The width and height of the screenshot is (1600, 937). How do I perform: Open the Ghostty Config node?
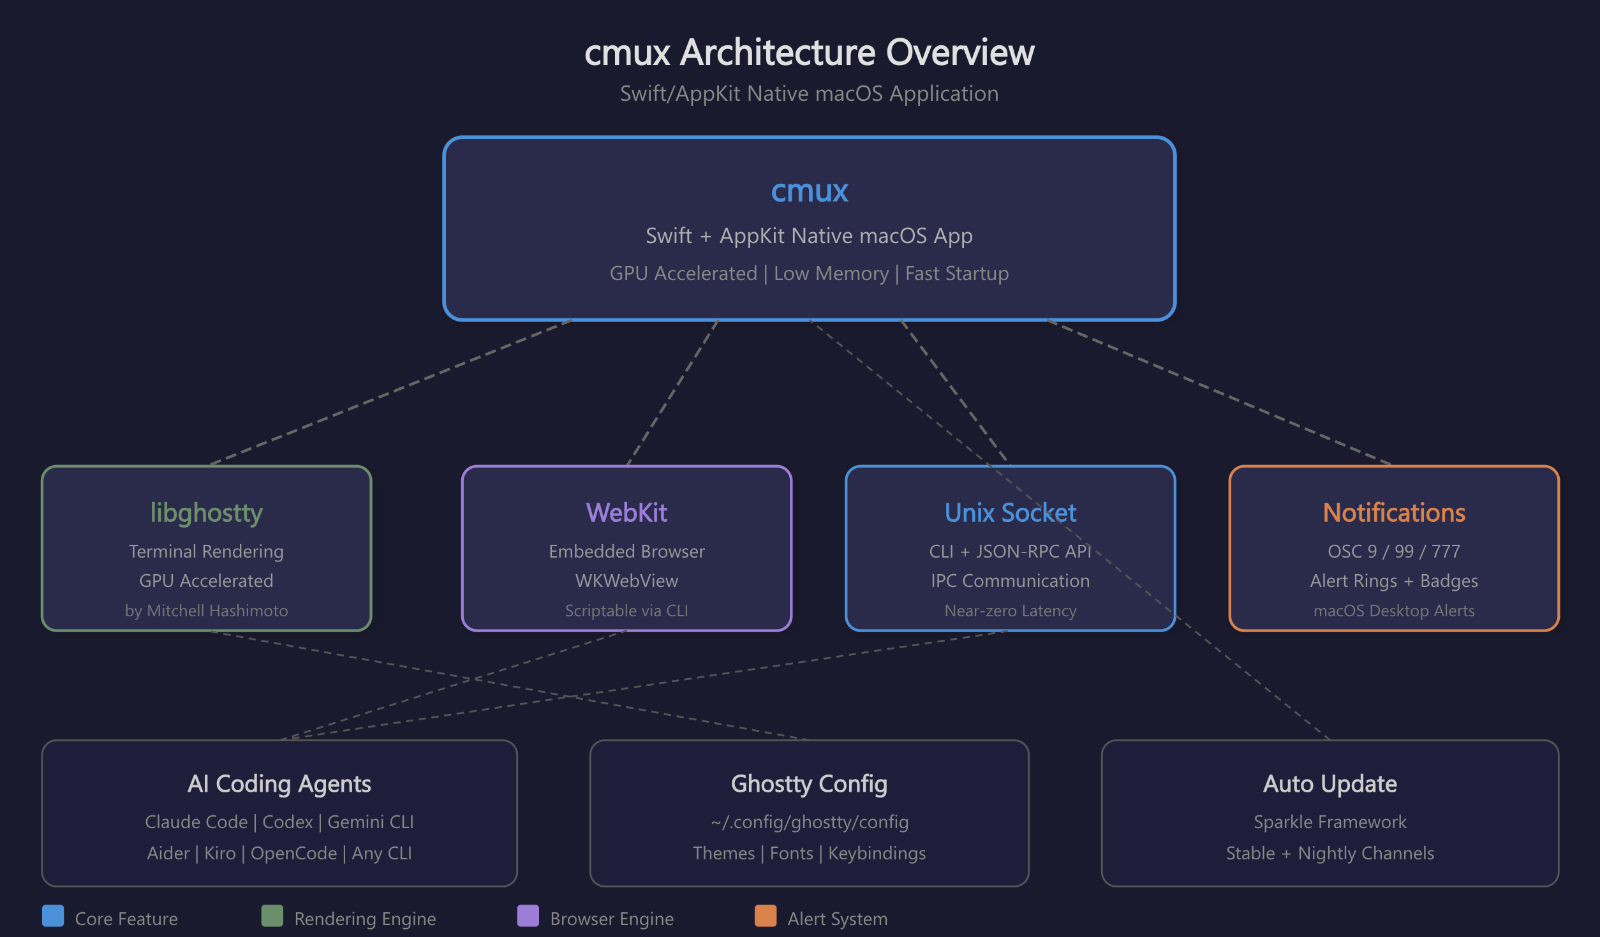809,813
